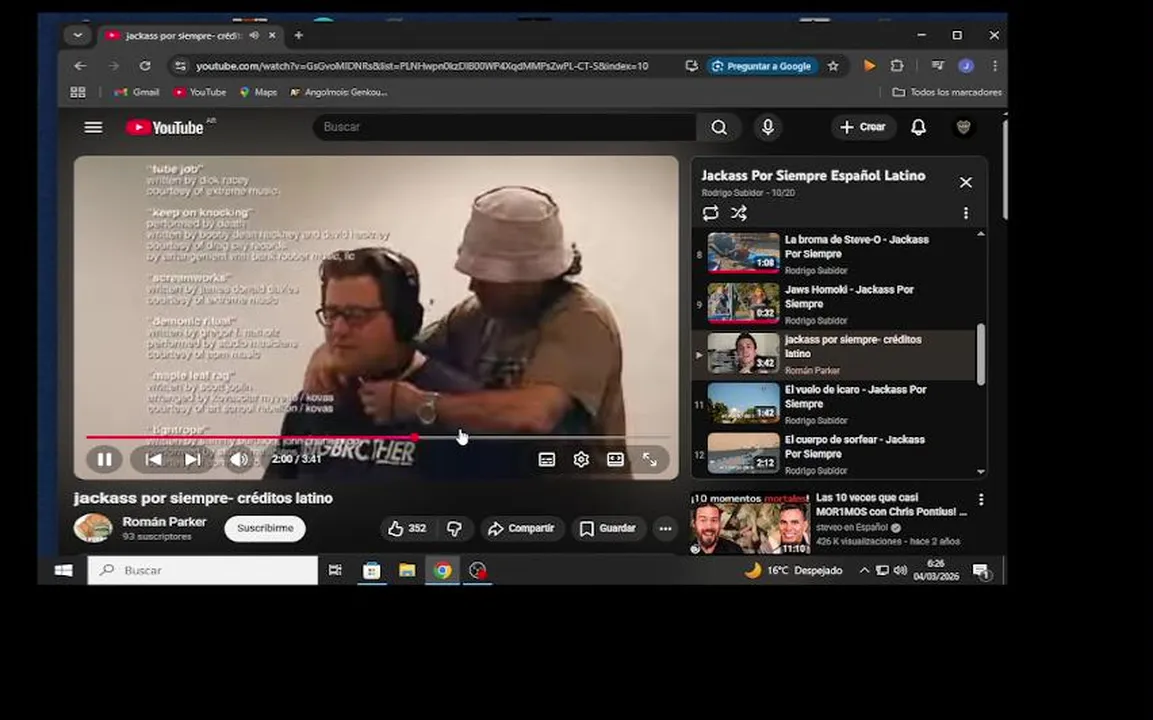Open the 'Angolmois: Genkou...' bookmark
1153x720 pixels.
coord(338,92)
